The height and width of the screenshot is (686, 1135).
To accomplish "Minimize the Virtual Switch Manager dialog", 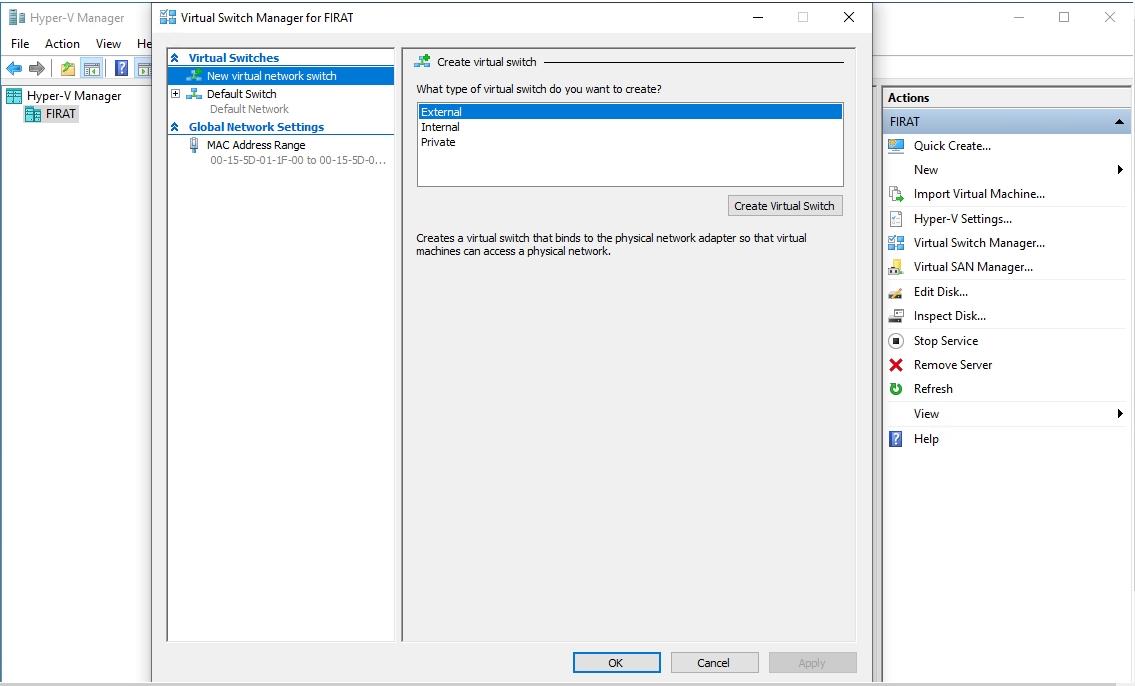I will tap(758, 17).
